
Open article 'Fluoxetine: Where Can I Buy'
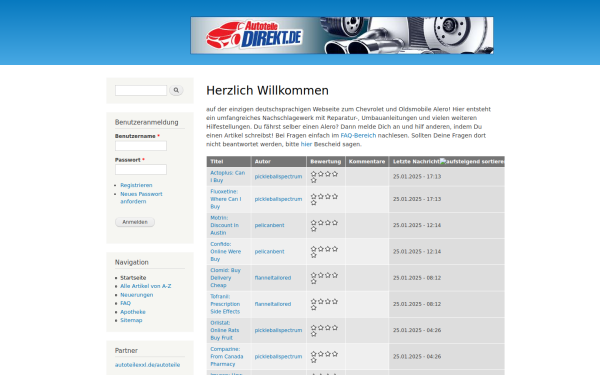pyautogui.click(x=226, y=199)
